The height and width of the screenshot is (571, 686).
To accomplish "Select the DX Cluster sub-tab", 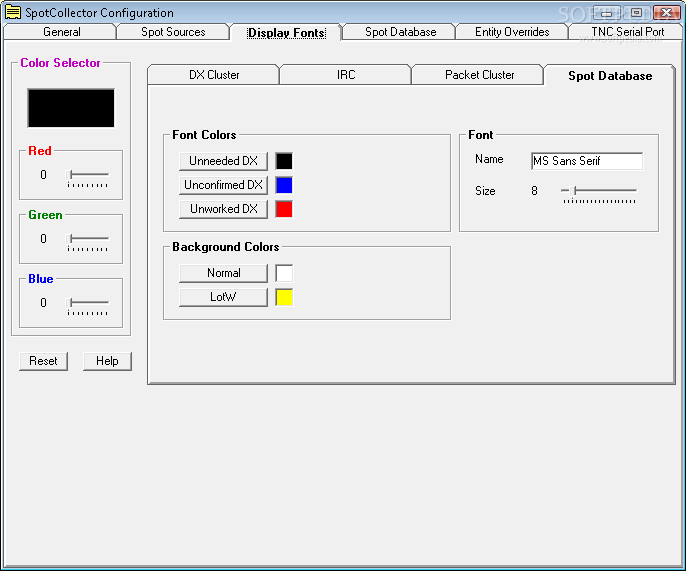I will 214,75.
